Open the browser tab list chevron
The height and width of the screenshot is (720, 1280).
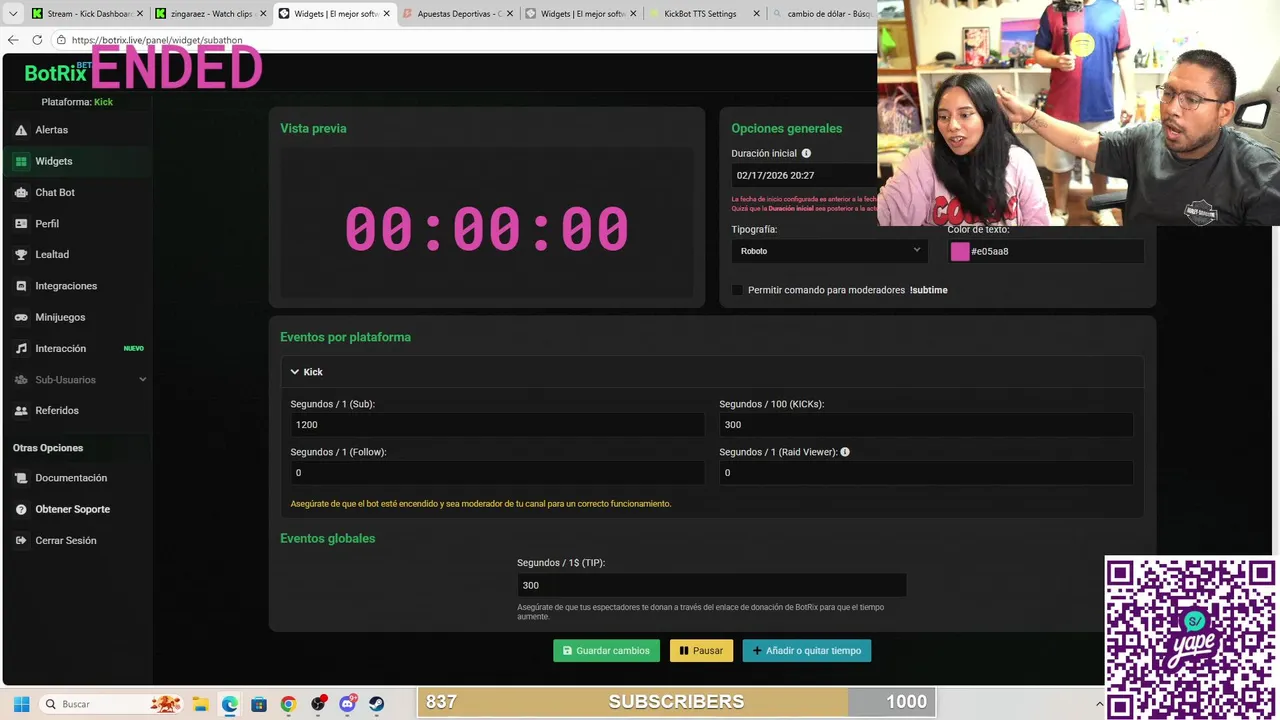tap(13, 14)
